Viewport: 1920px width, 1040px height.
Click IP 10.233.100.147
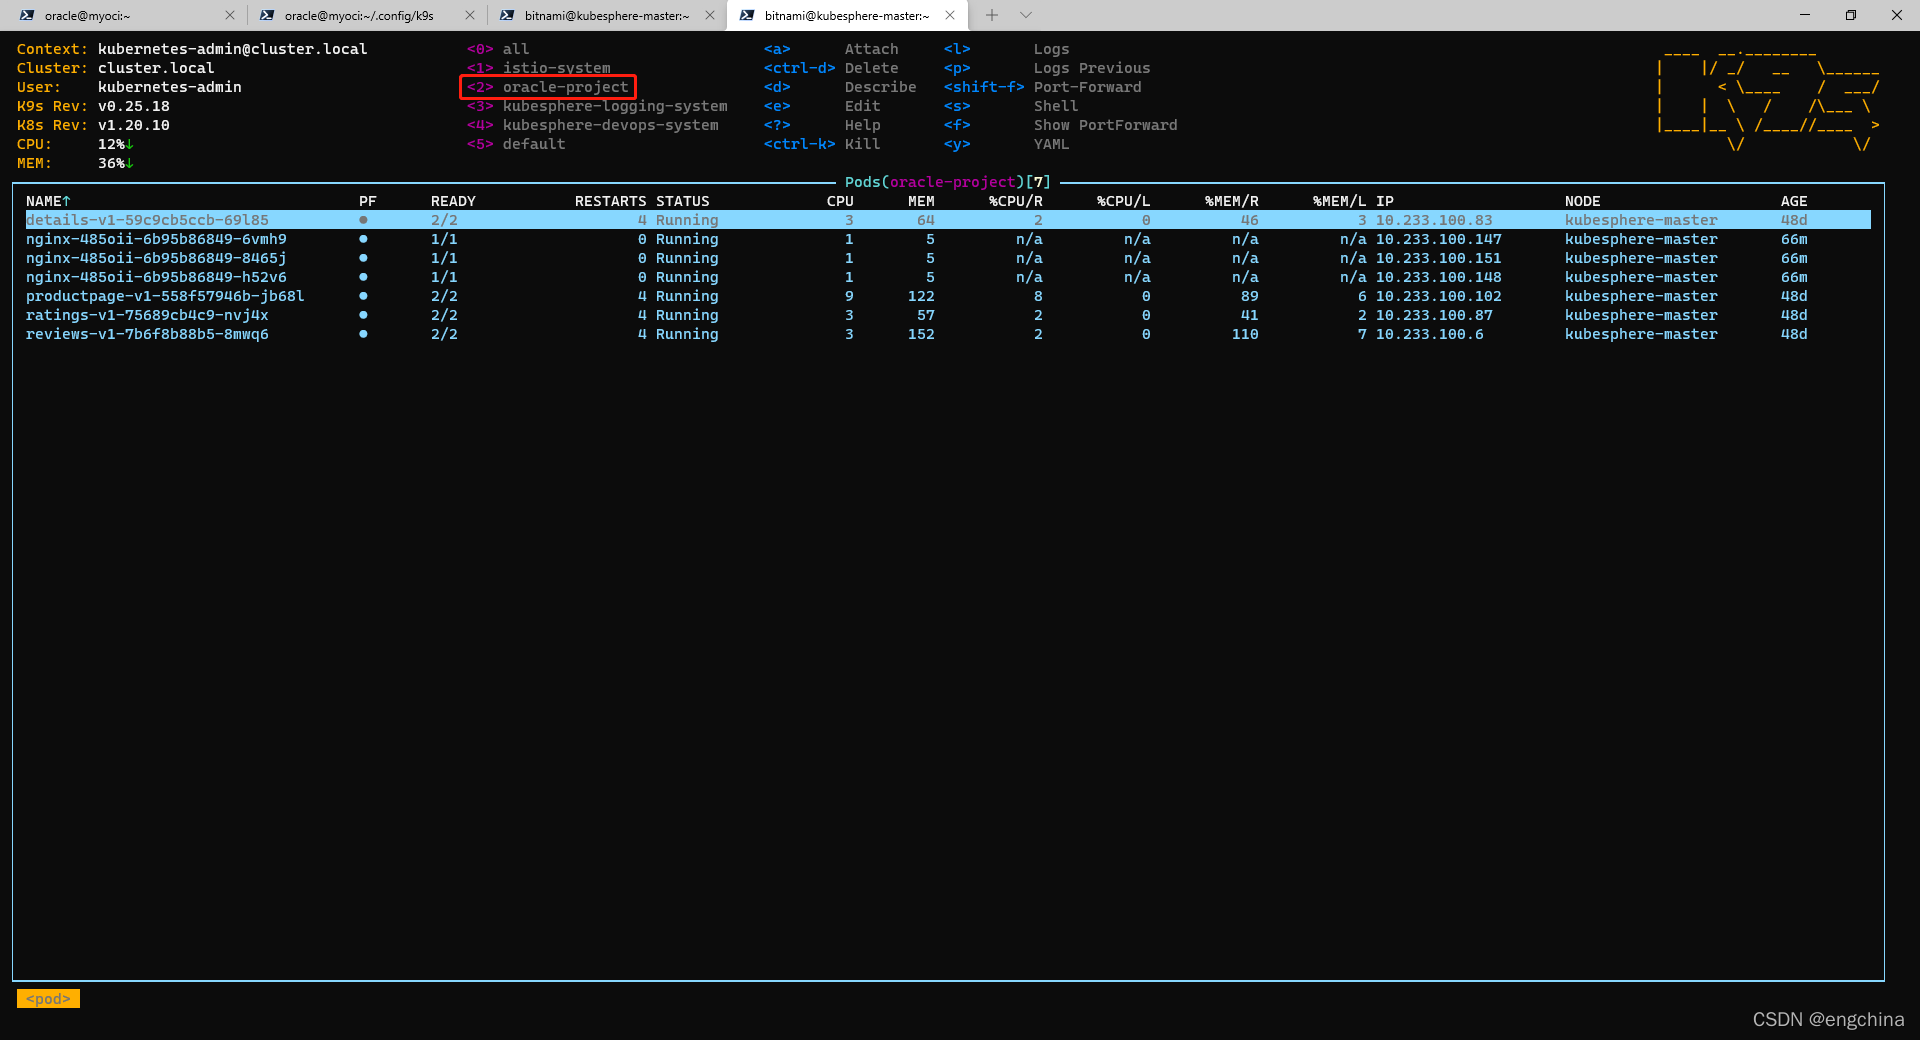tap(1438, 239)
